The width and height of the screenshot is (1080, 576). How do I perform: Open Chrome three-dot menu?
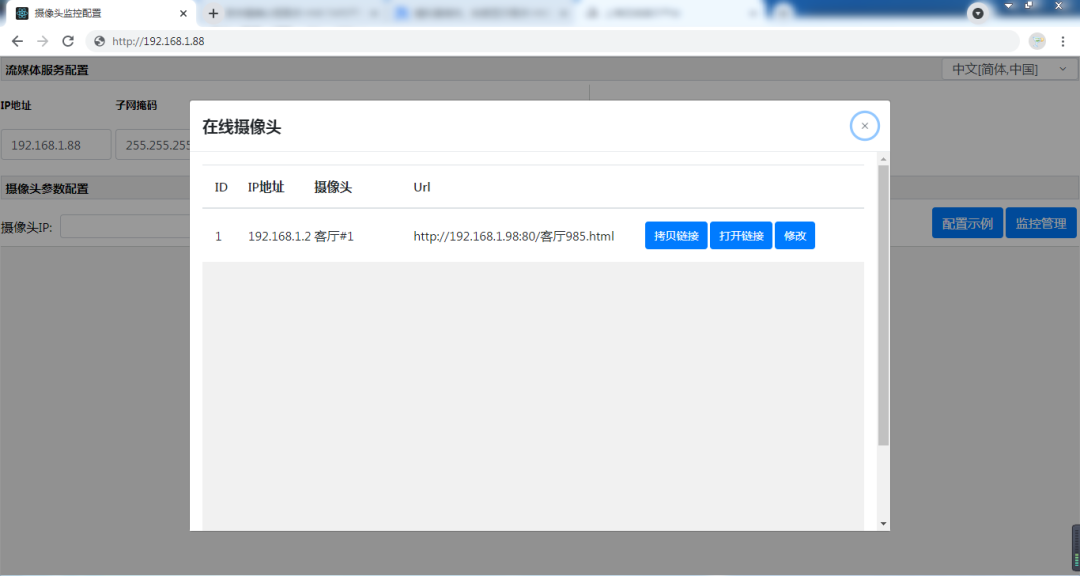tap(1062, 41)
